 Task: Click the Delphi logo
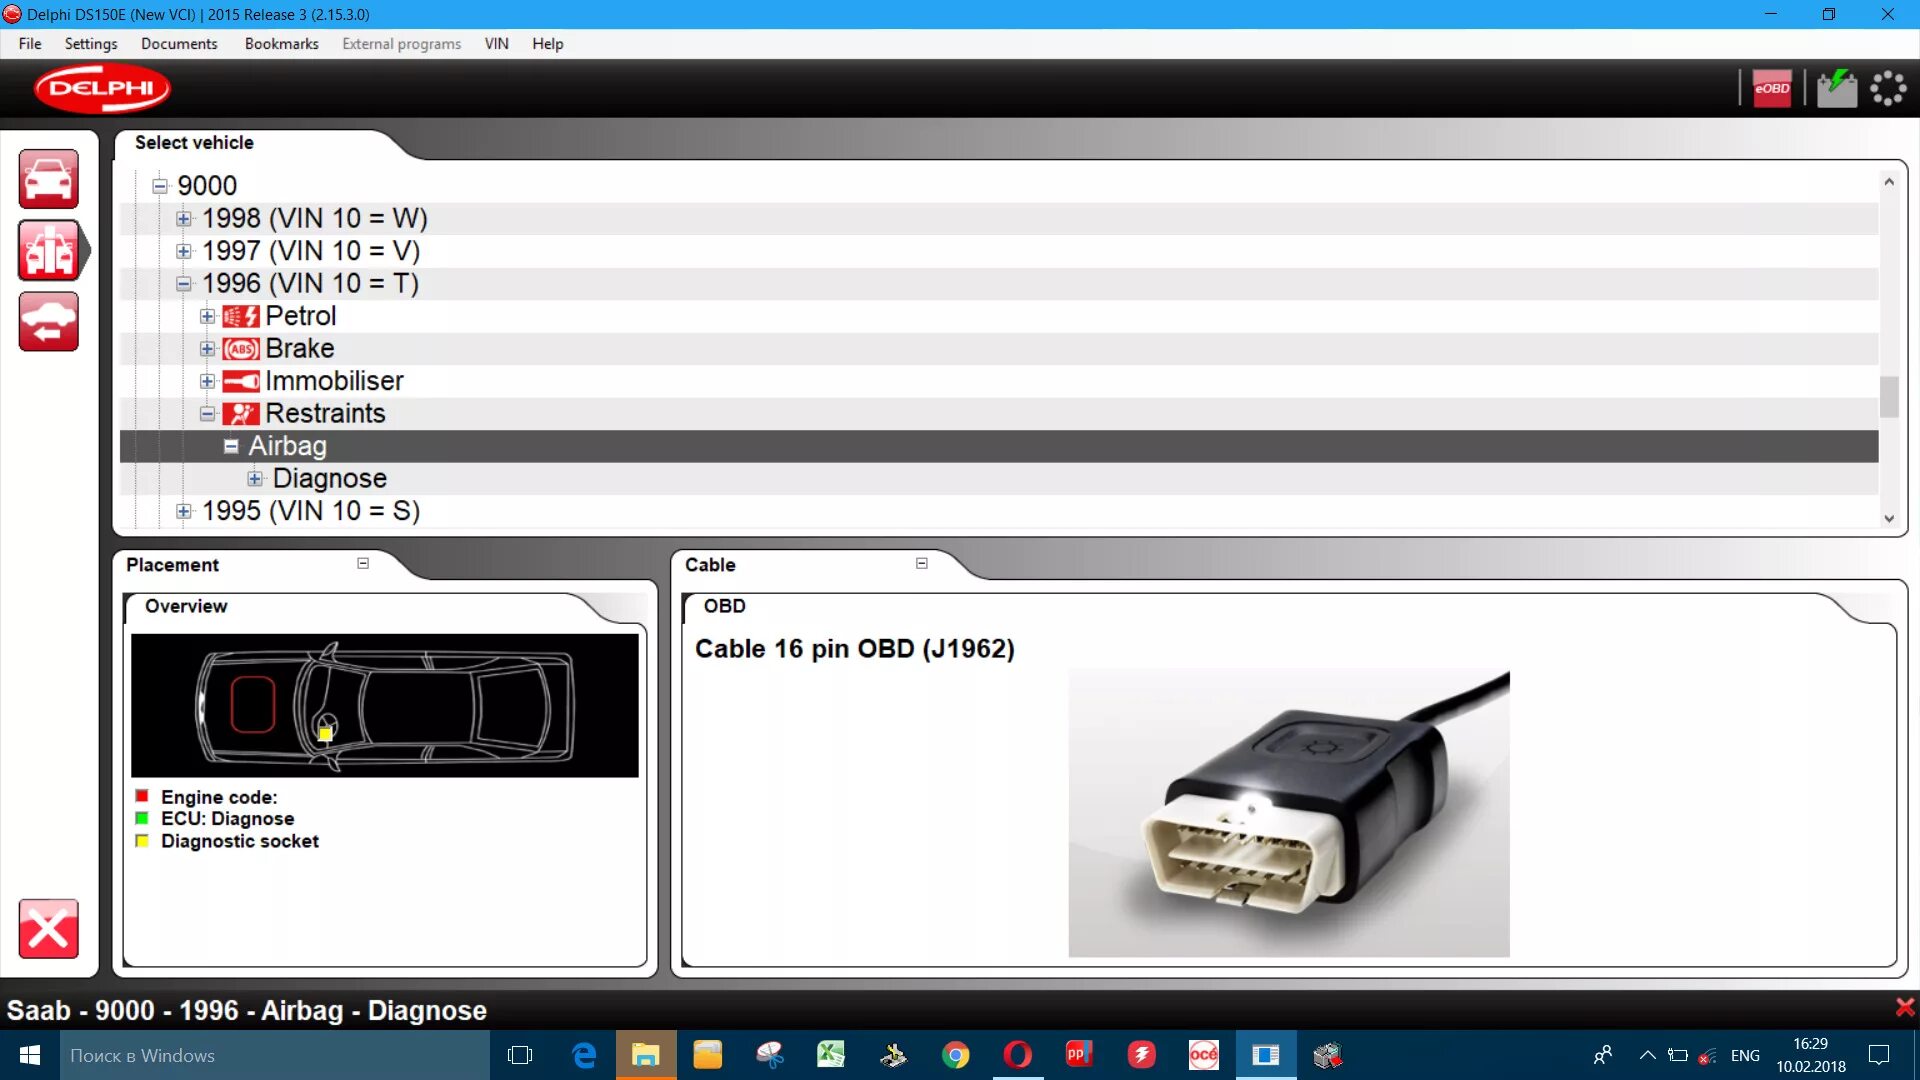[102, 88]
